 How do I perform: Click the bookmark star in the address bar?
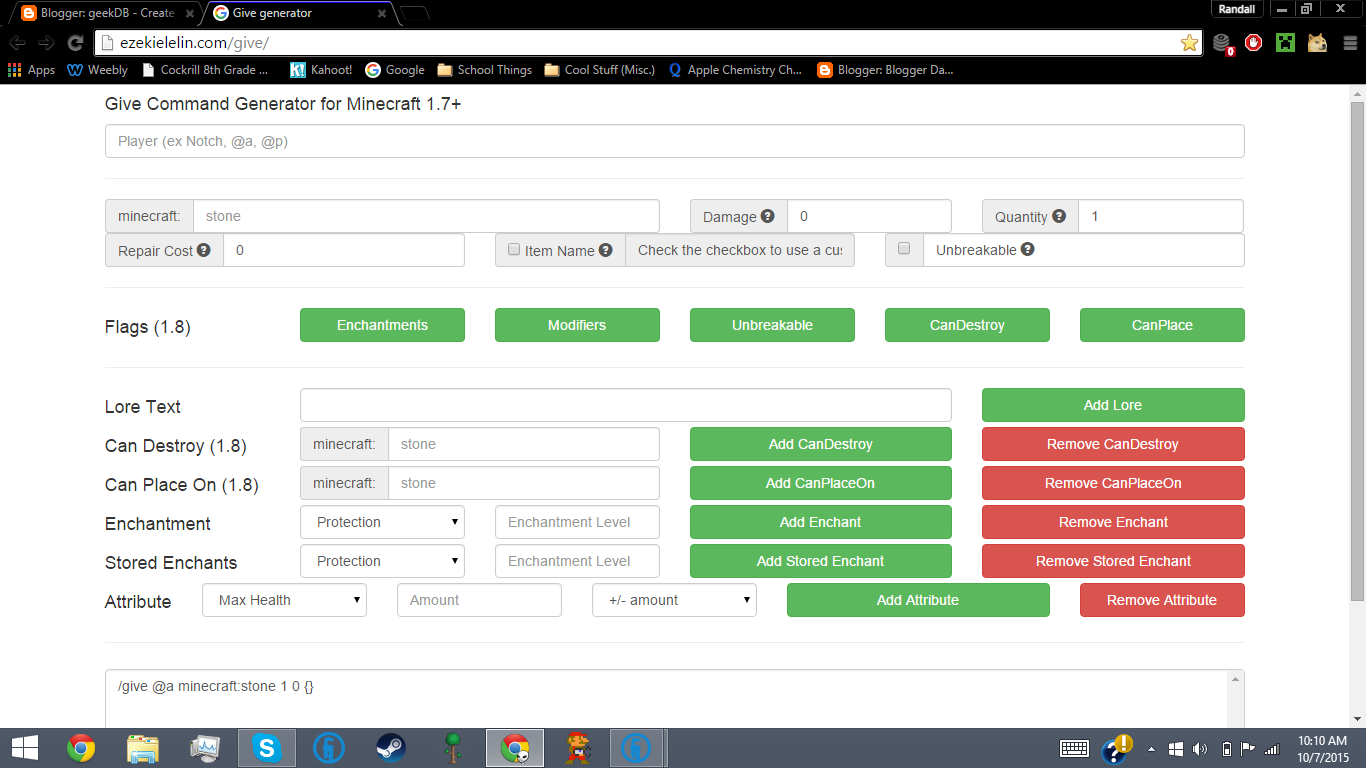coord(1189,43)
